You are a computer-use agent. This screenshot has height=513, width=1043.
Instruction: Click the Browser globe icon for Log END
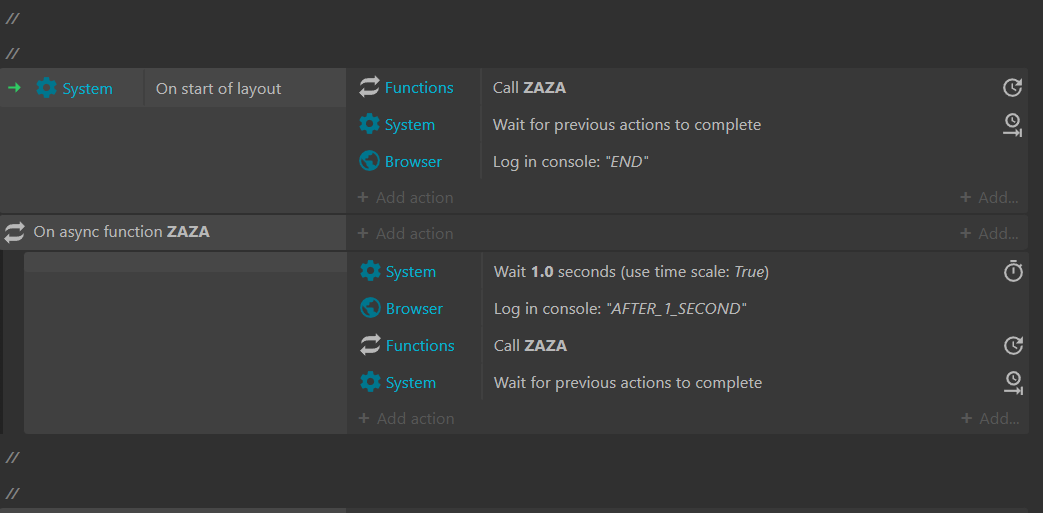click(x=369, y=161)
